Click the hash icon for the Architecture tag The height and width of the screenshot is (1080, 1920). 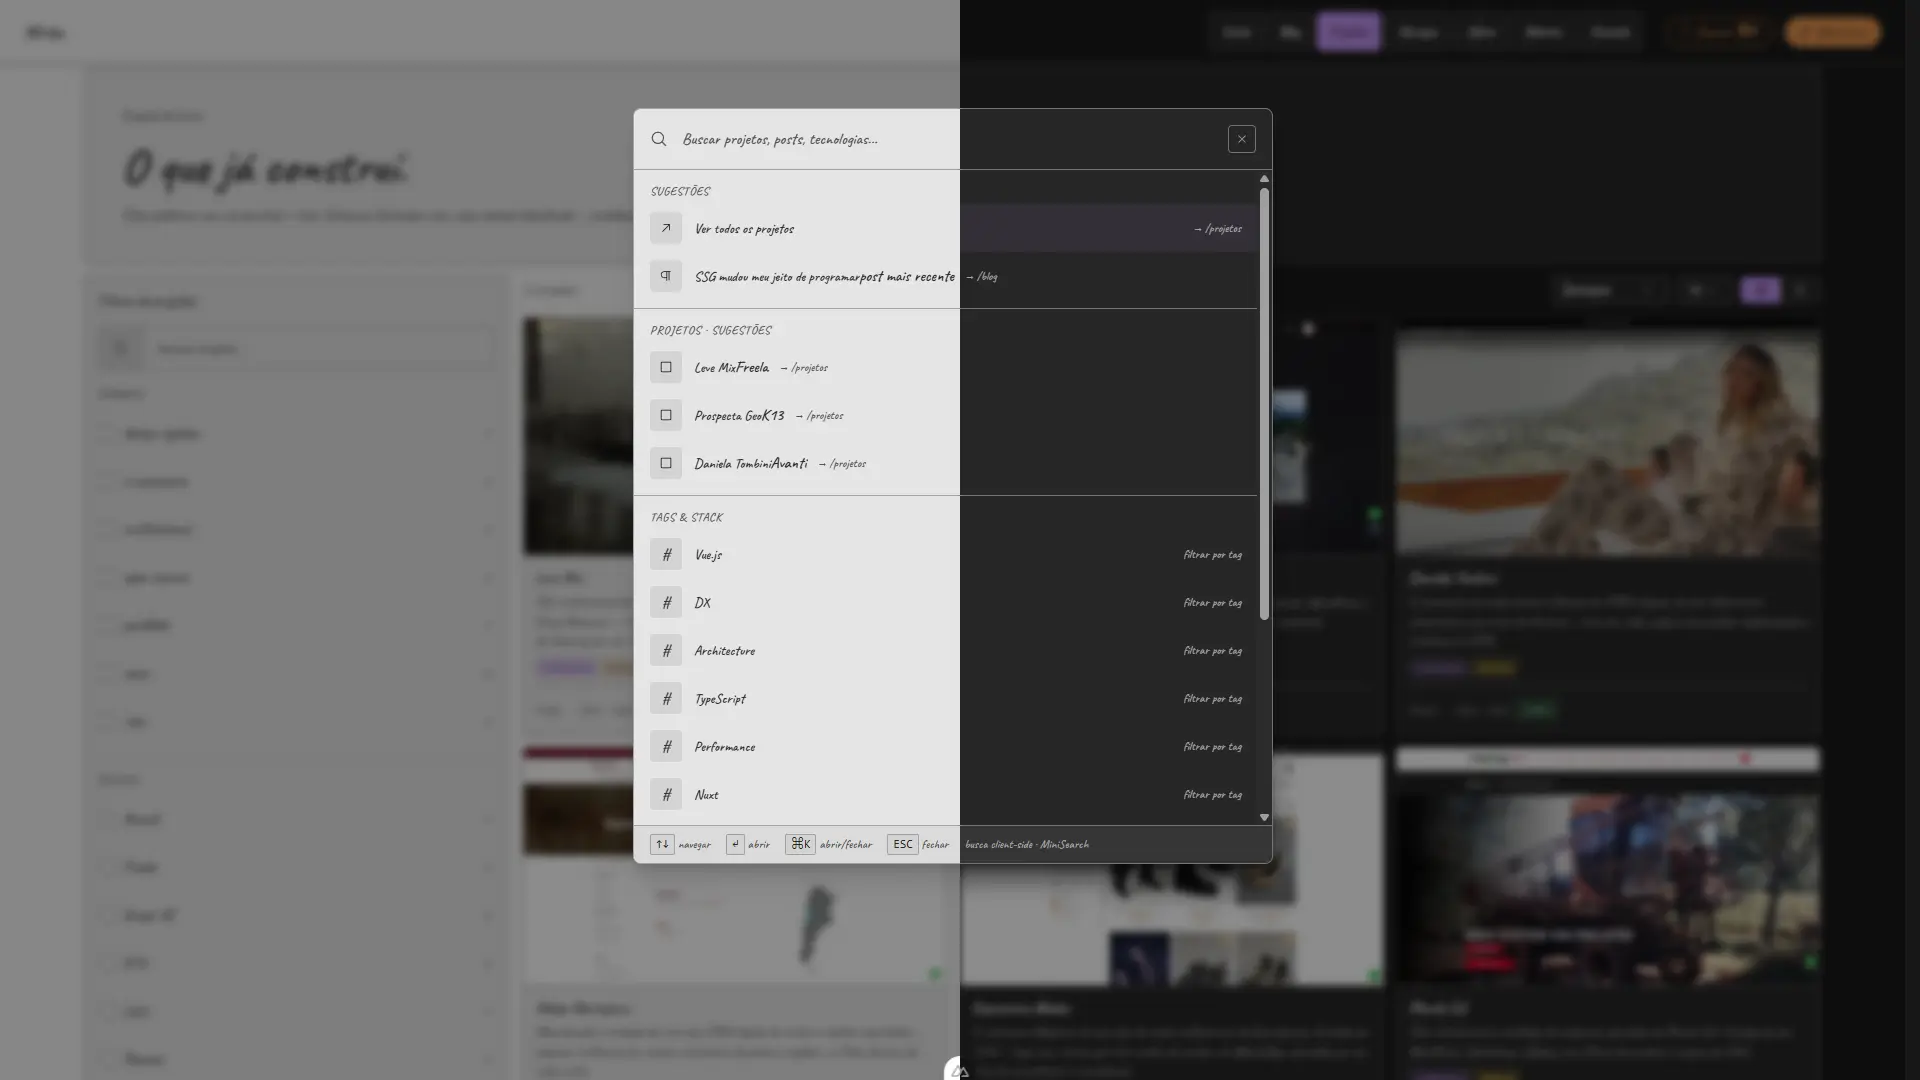(x=666, y=650)
